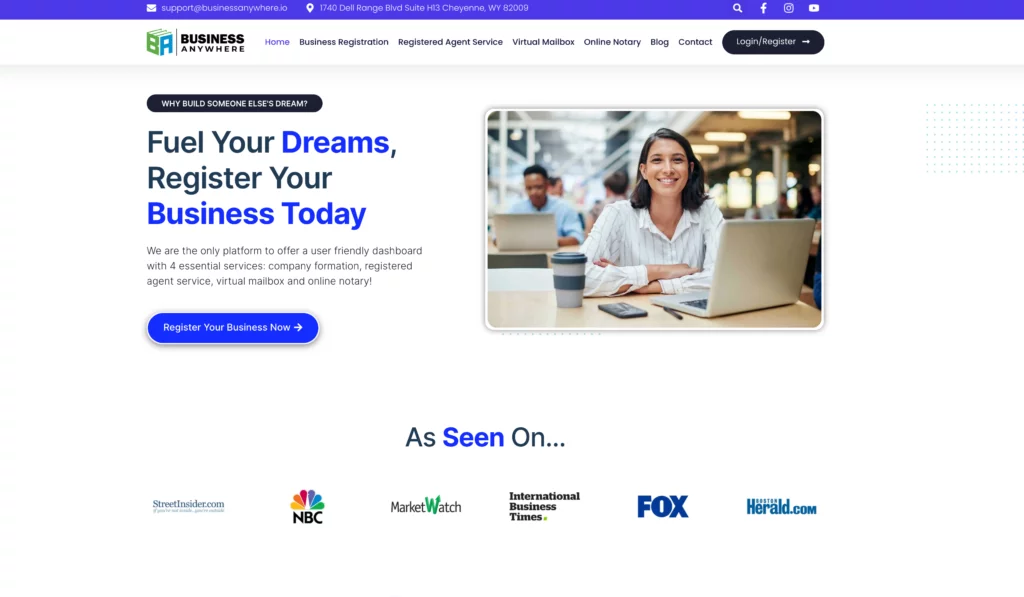Visit the Facebook page icon
The width and height of the screenshot is (1024, 597).
pos(763,8)
